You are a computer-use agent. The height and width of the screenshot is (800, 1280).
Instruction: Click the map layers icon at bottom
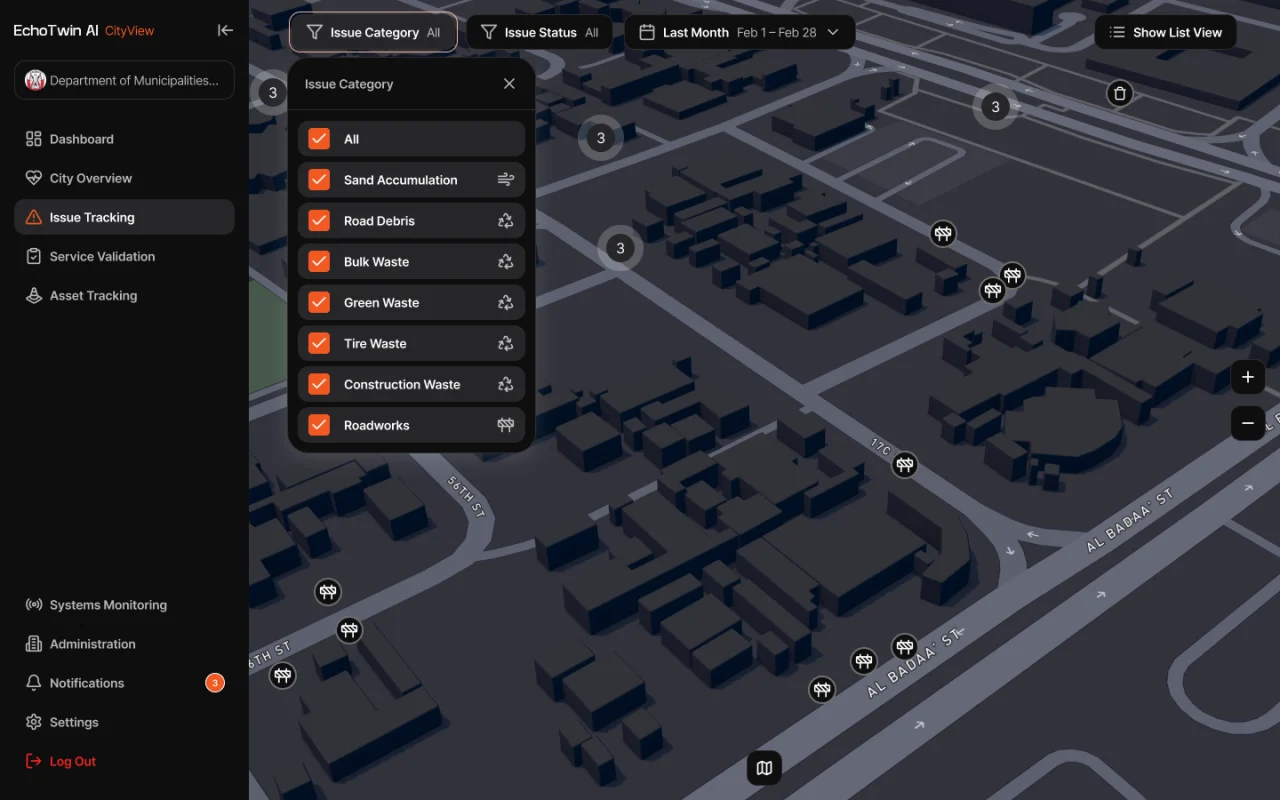point(764,768)
